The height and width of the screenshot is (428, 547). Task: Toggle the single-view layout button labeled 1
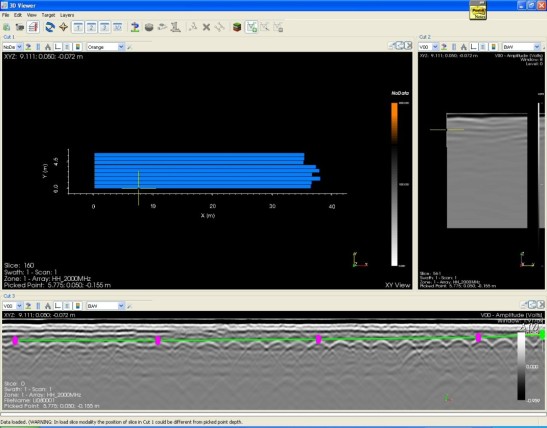click(x=78, y=27)
